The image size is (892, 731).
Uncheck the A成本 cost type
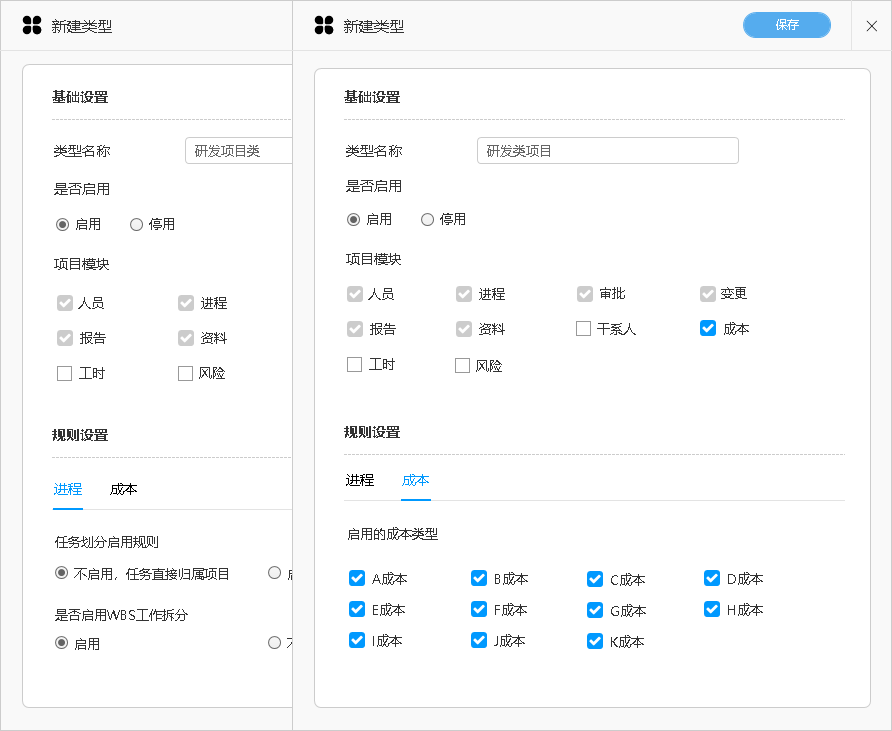tap(357, 578)
